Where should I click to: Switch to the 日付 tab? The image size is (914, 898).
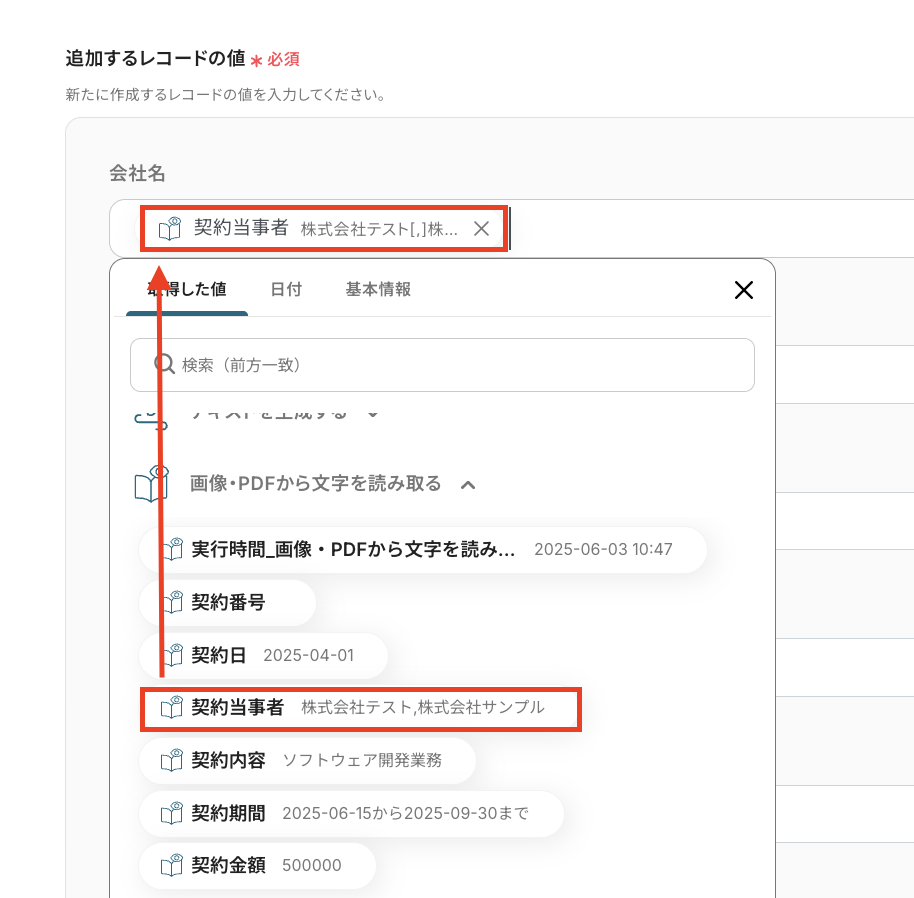[286, 289]
